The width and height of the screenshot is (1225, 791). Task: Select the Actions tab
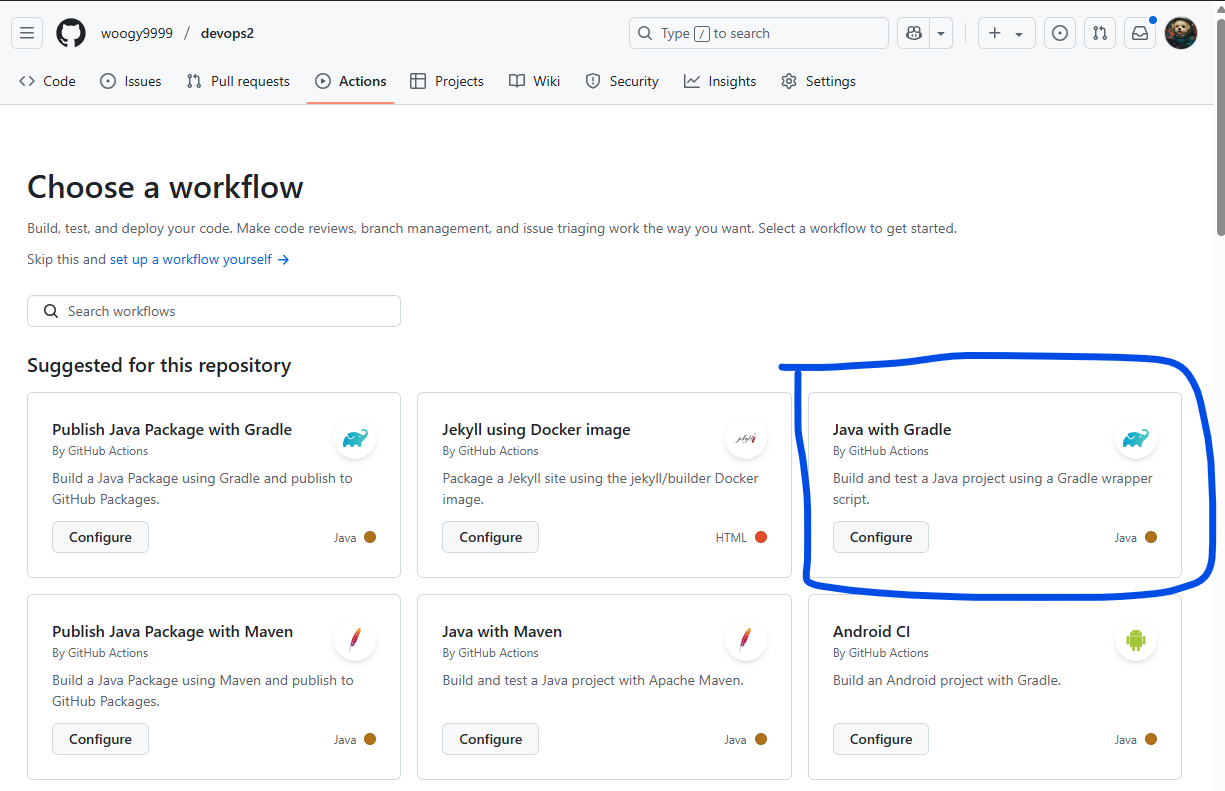click(351, 81)
